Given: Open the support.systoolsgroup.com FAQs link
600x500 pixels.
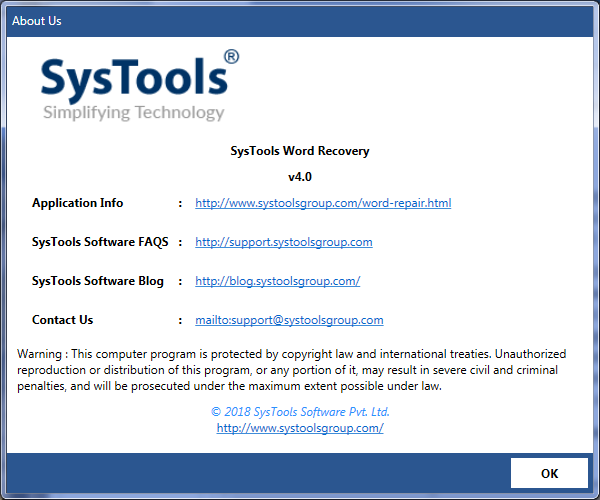Looking at the screenshot, I should pos(284,242).
